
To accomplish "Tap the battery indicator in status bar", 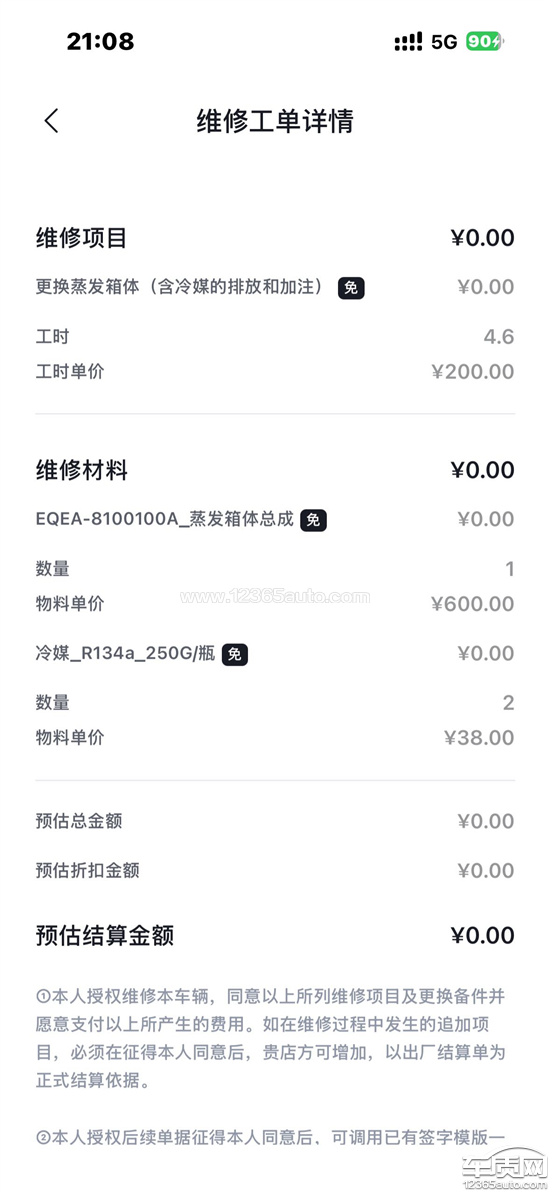I will pyautogui.click(x=485, y=42).
